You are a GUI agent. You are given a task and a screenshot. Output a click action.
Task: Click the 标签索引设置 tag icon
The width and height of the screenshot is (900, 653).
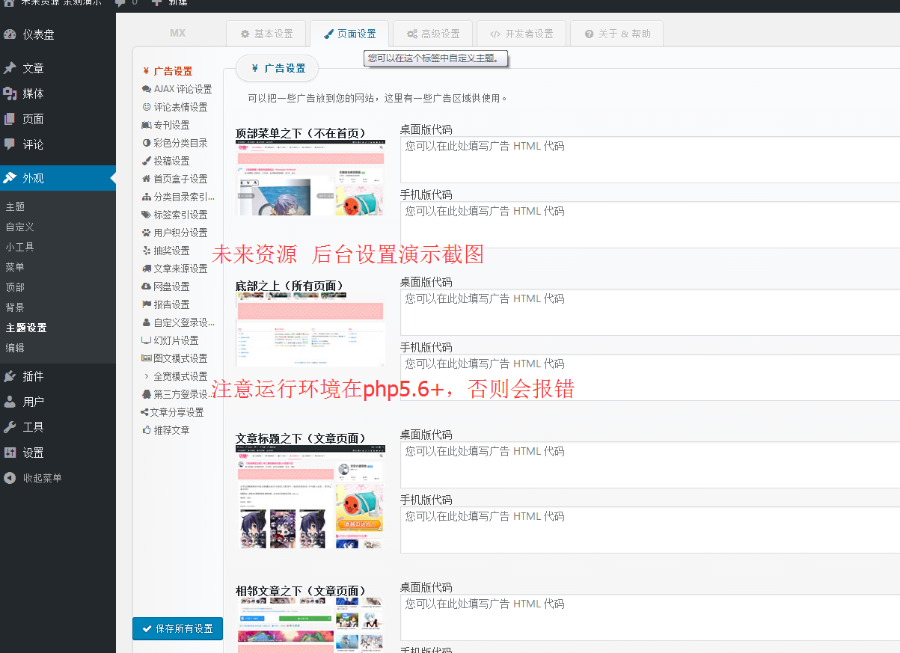pos(146,215)
